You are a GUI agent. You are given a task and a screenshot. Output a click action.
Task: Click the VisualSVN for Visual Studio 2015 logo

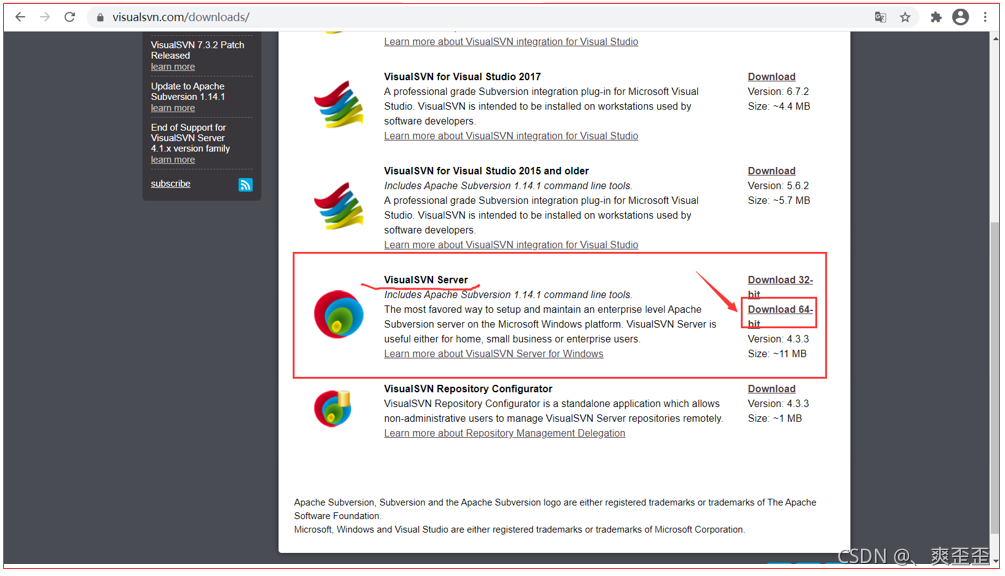tap(339, 206)
